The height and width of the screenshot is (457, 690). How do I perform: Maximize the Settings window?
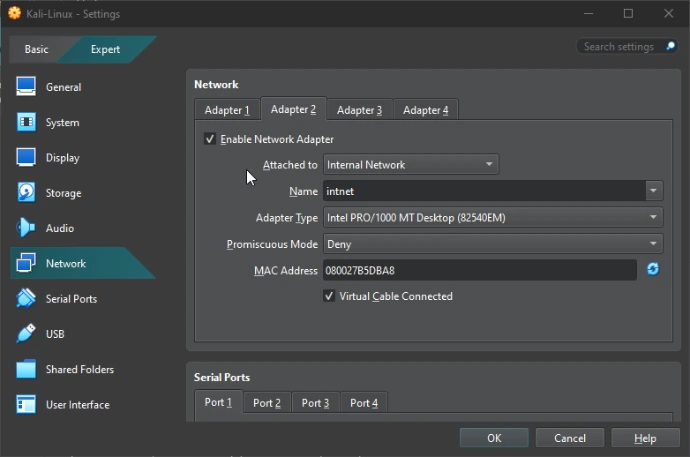click(x=628, y=14)
